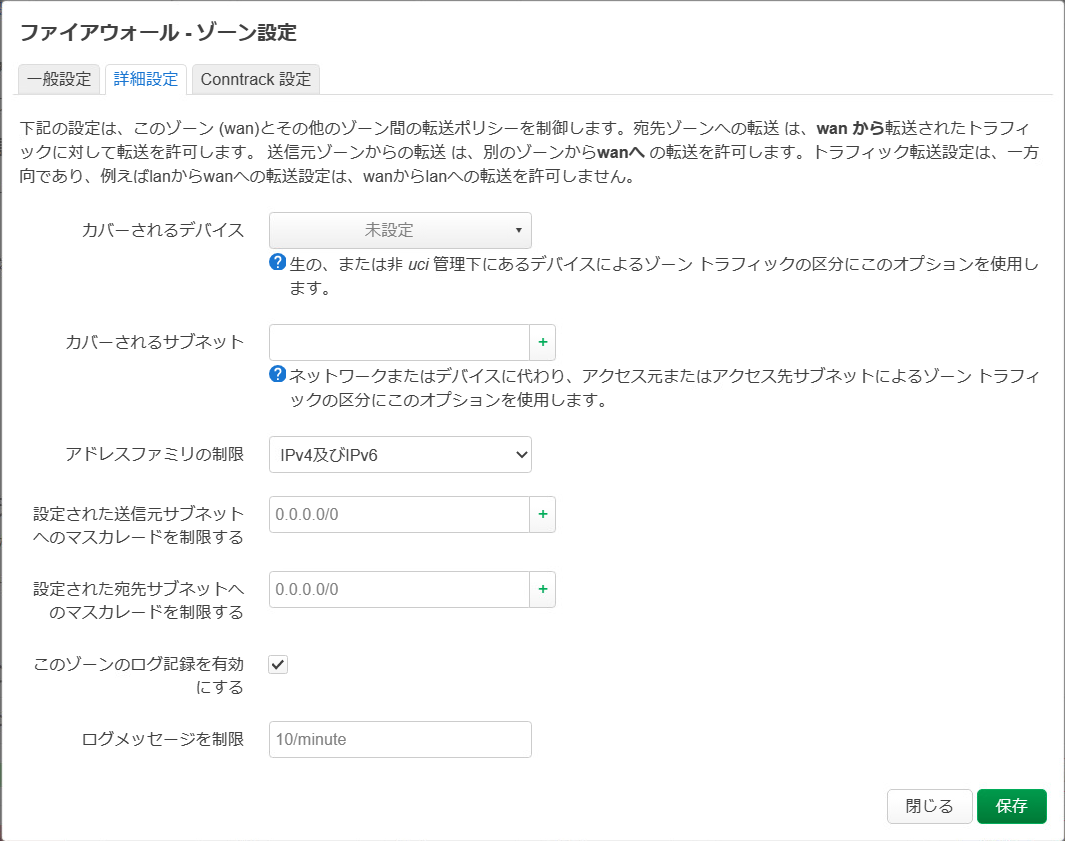Image resolution: width=1065 pixels, height=841 pixels.
Task: Click the dropdown arrow on 未設定 selector
Action: point(518,230)
